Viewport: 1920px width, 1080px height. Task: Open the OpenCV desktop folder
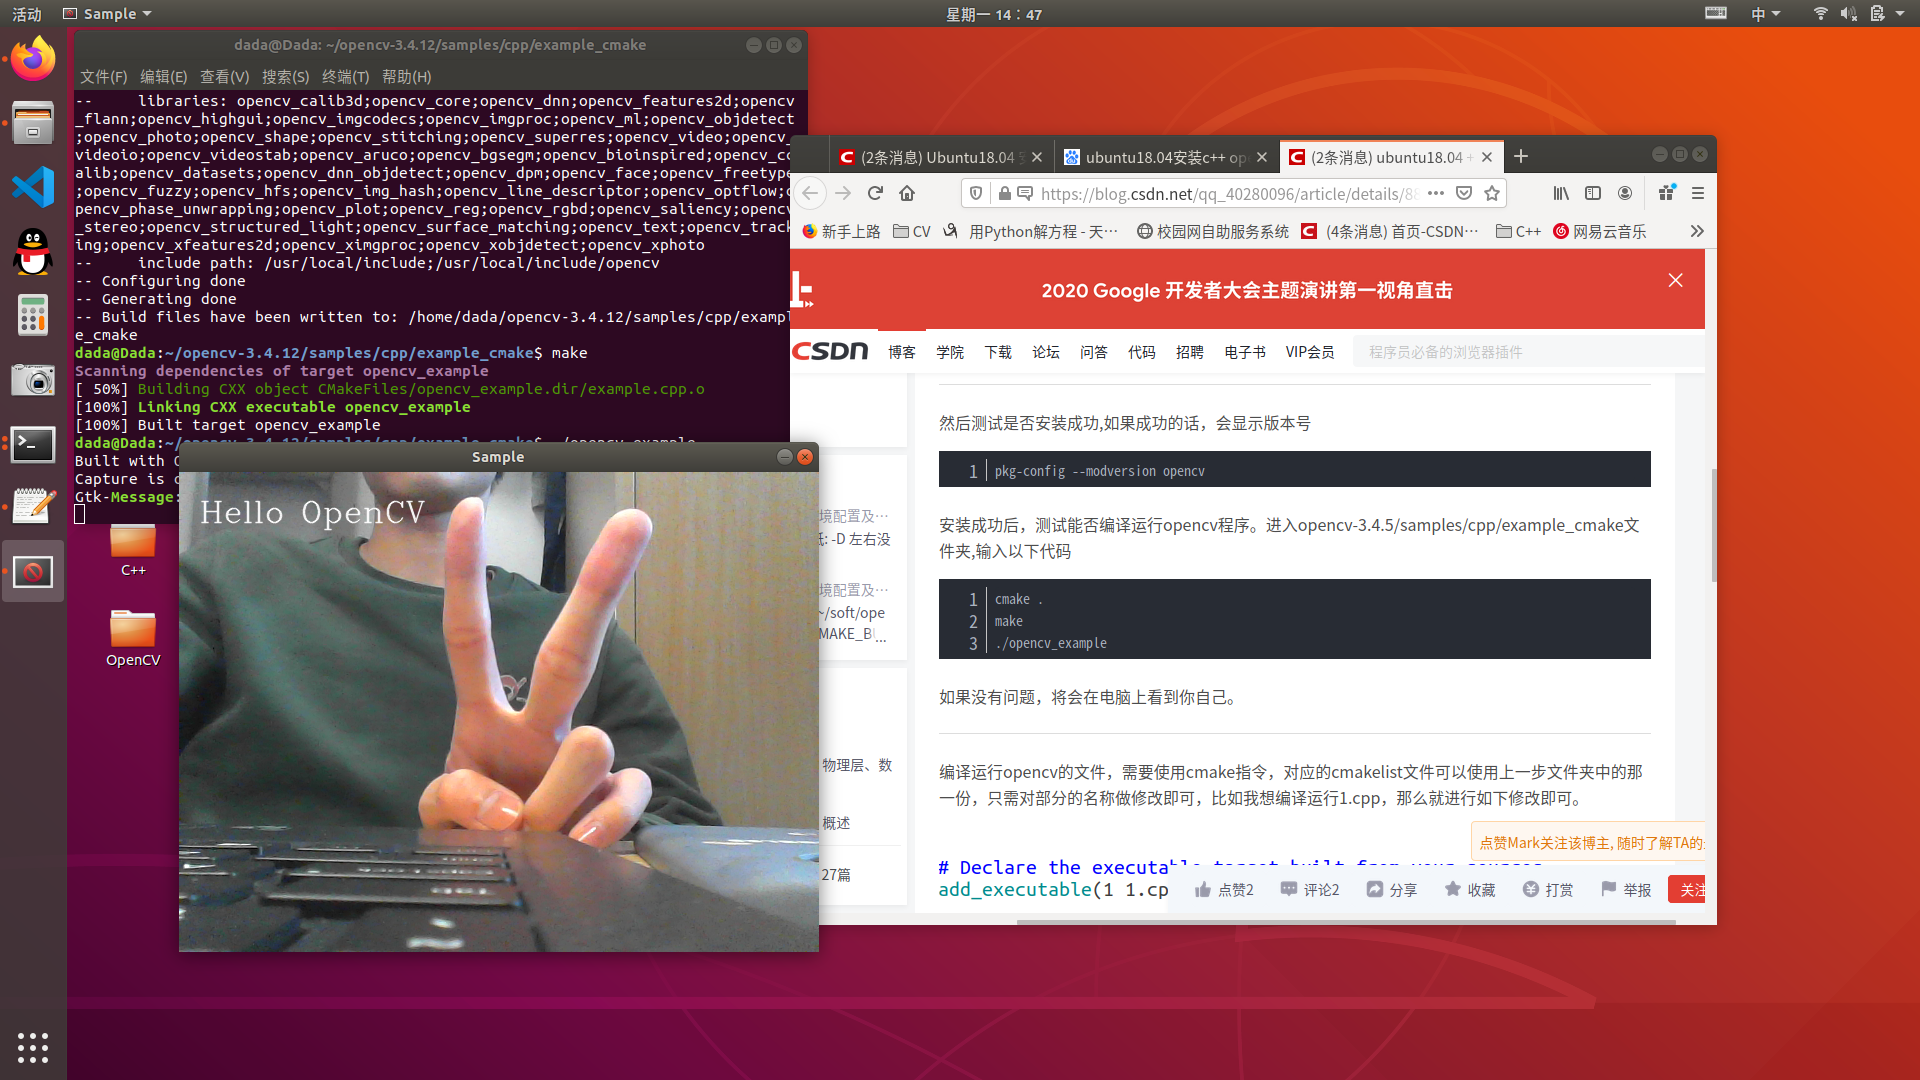coord(133,637)
